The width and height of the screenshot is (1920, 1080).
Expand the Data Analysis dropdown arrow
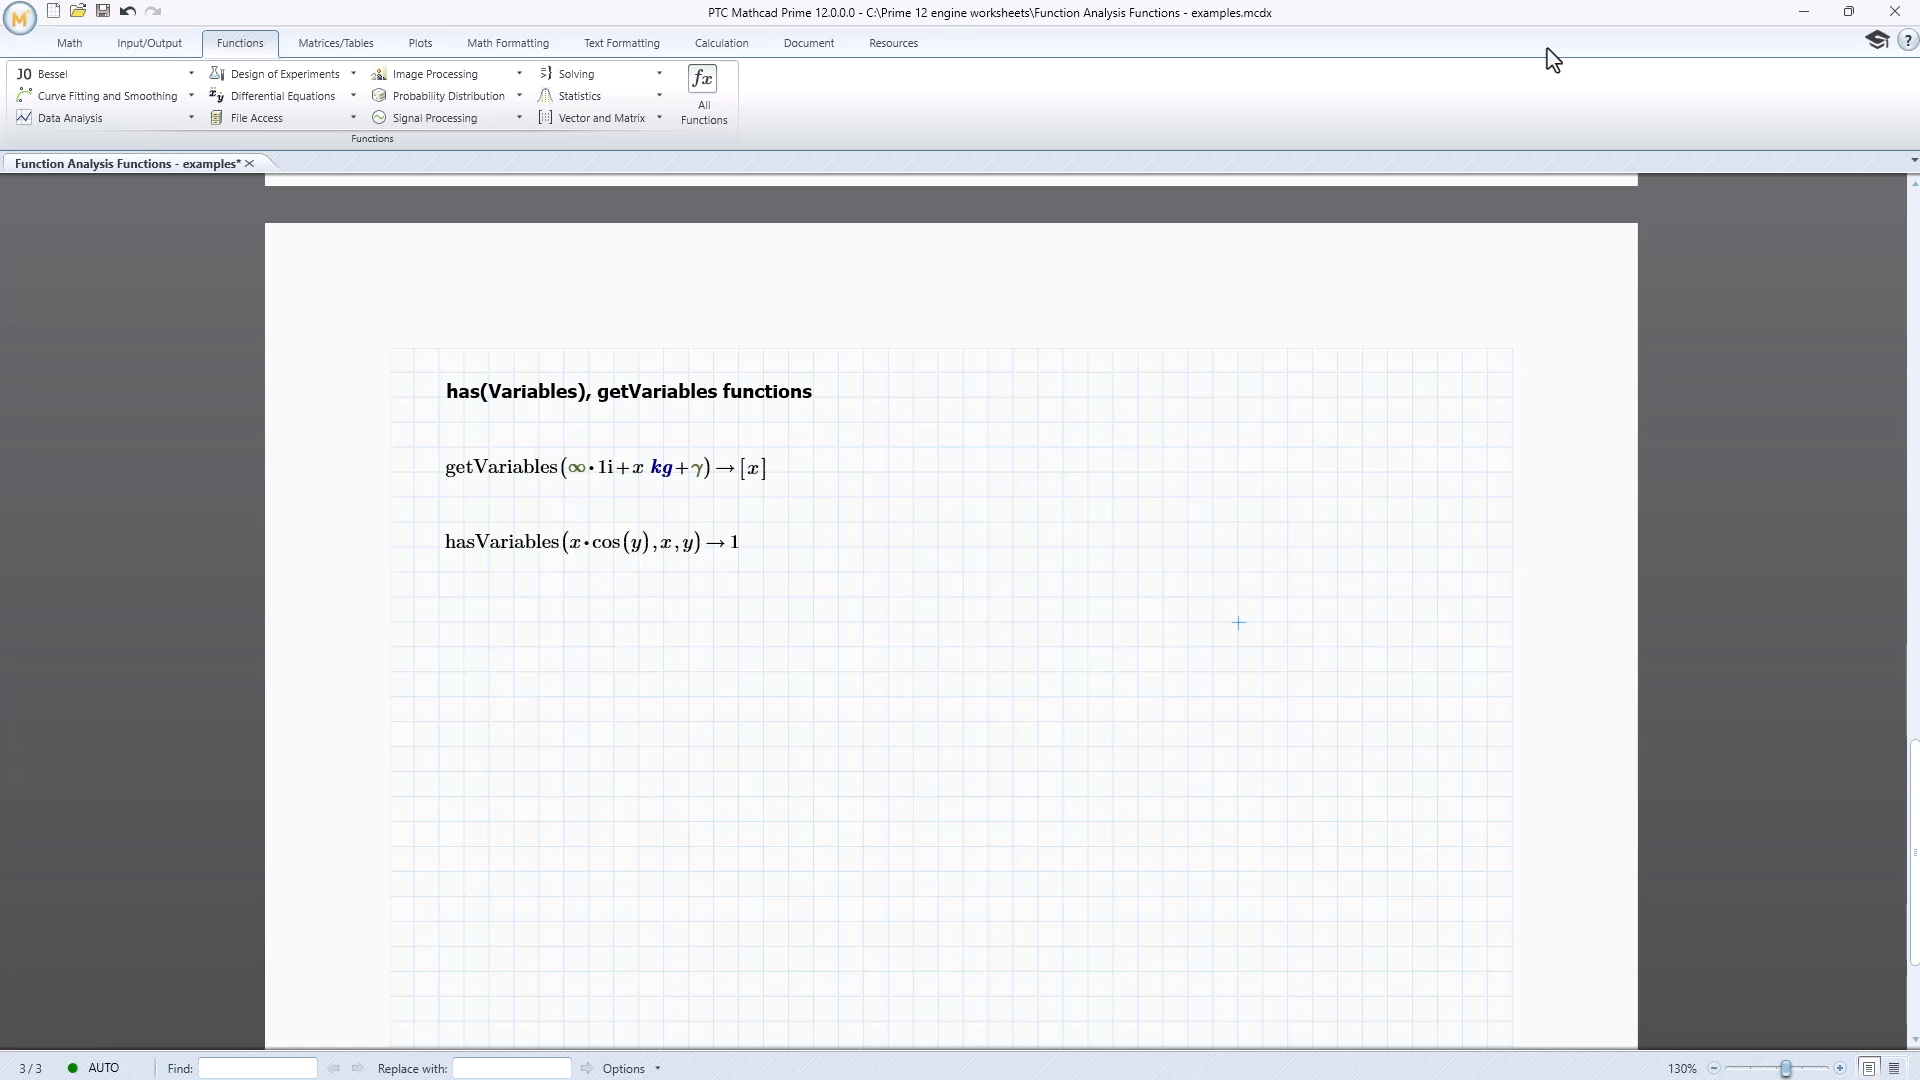[x=191, y=118]
